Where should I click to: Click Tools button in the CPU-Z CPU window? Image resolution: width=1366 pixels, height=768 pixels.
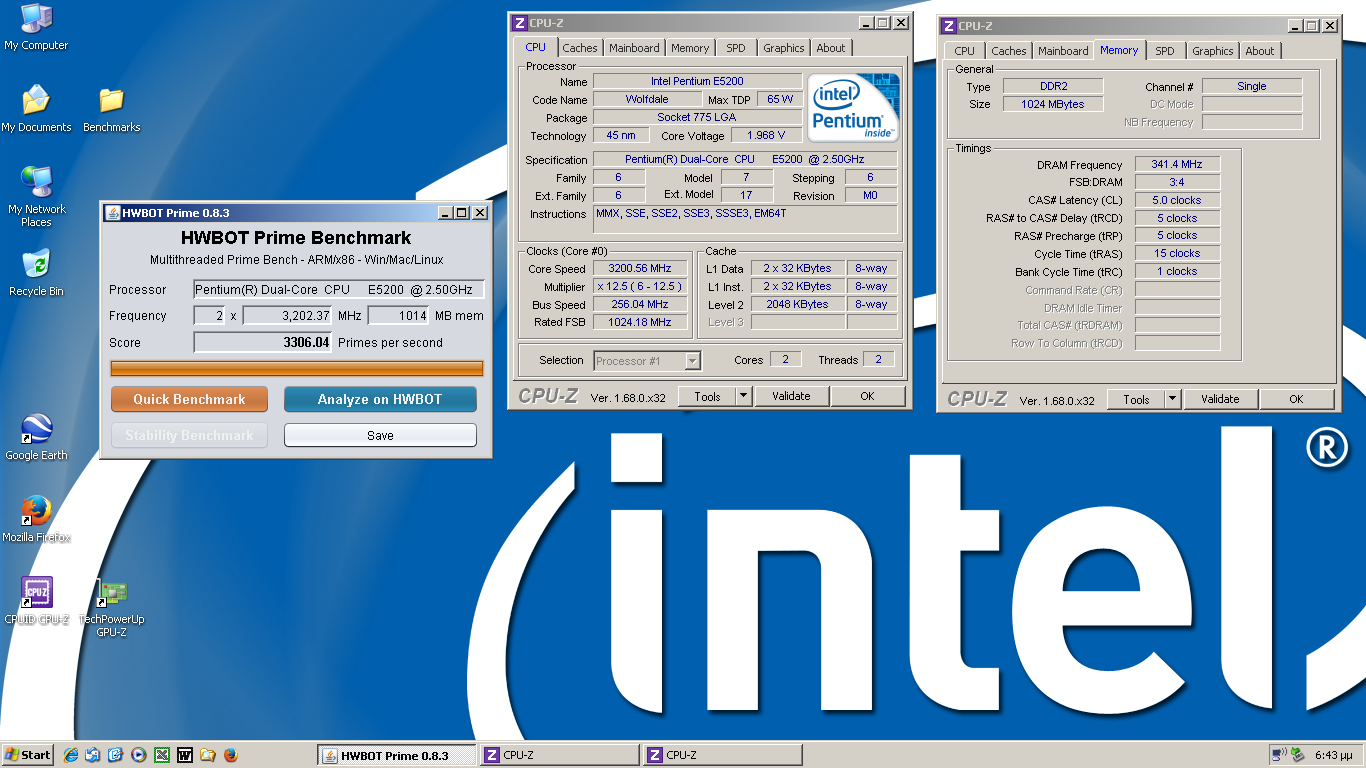[708, 396]
